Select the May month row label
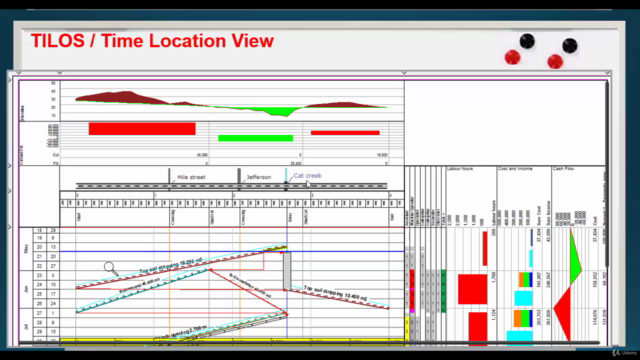Image resolution: width=640 pixels, height=360 pixels. click(26, 249)
